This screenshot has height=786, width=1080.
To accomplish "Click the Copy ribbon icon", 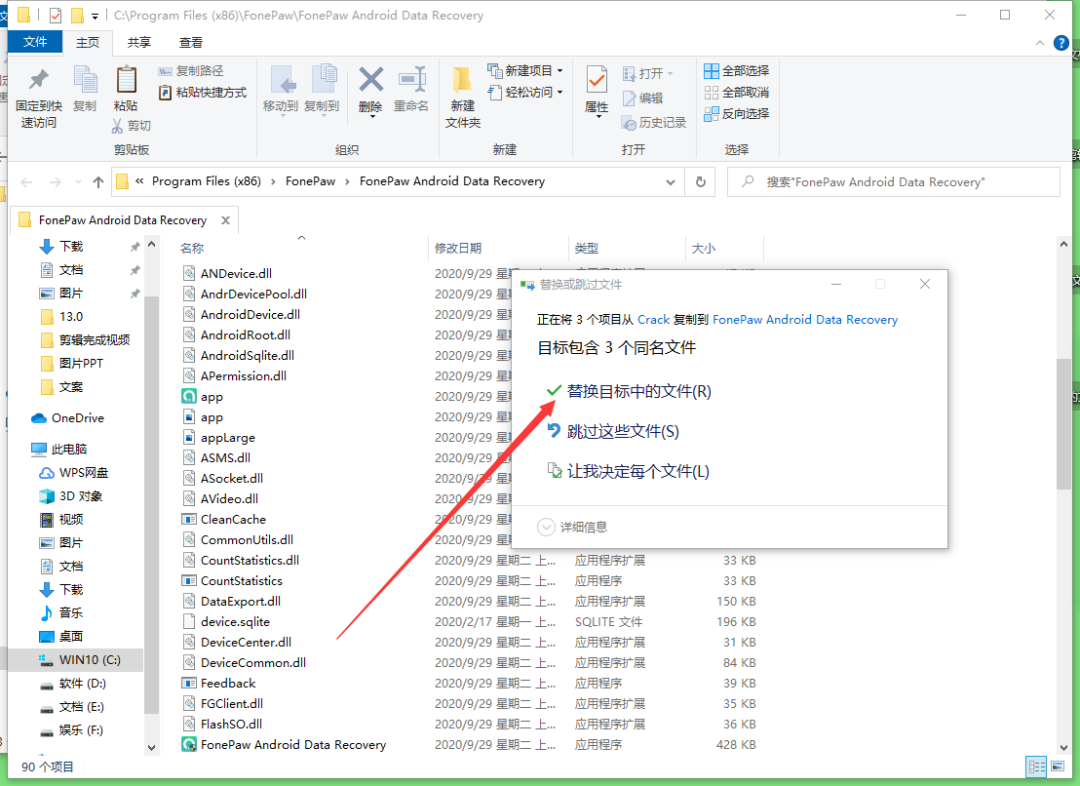I will tap(85, 89).
